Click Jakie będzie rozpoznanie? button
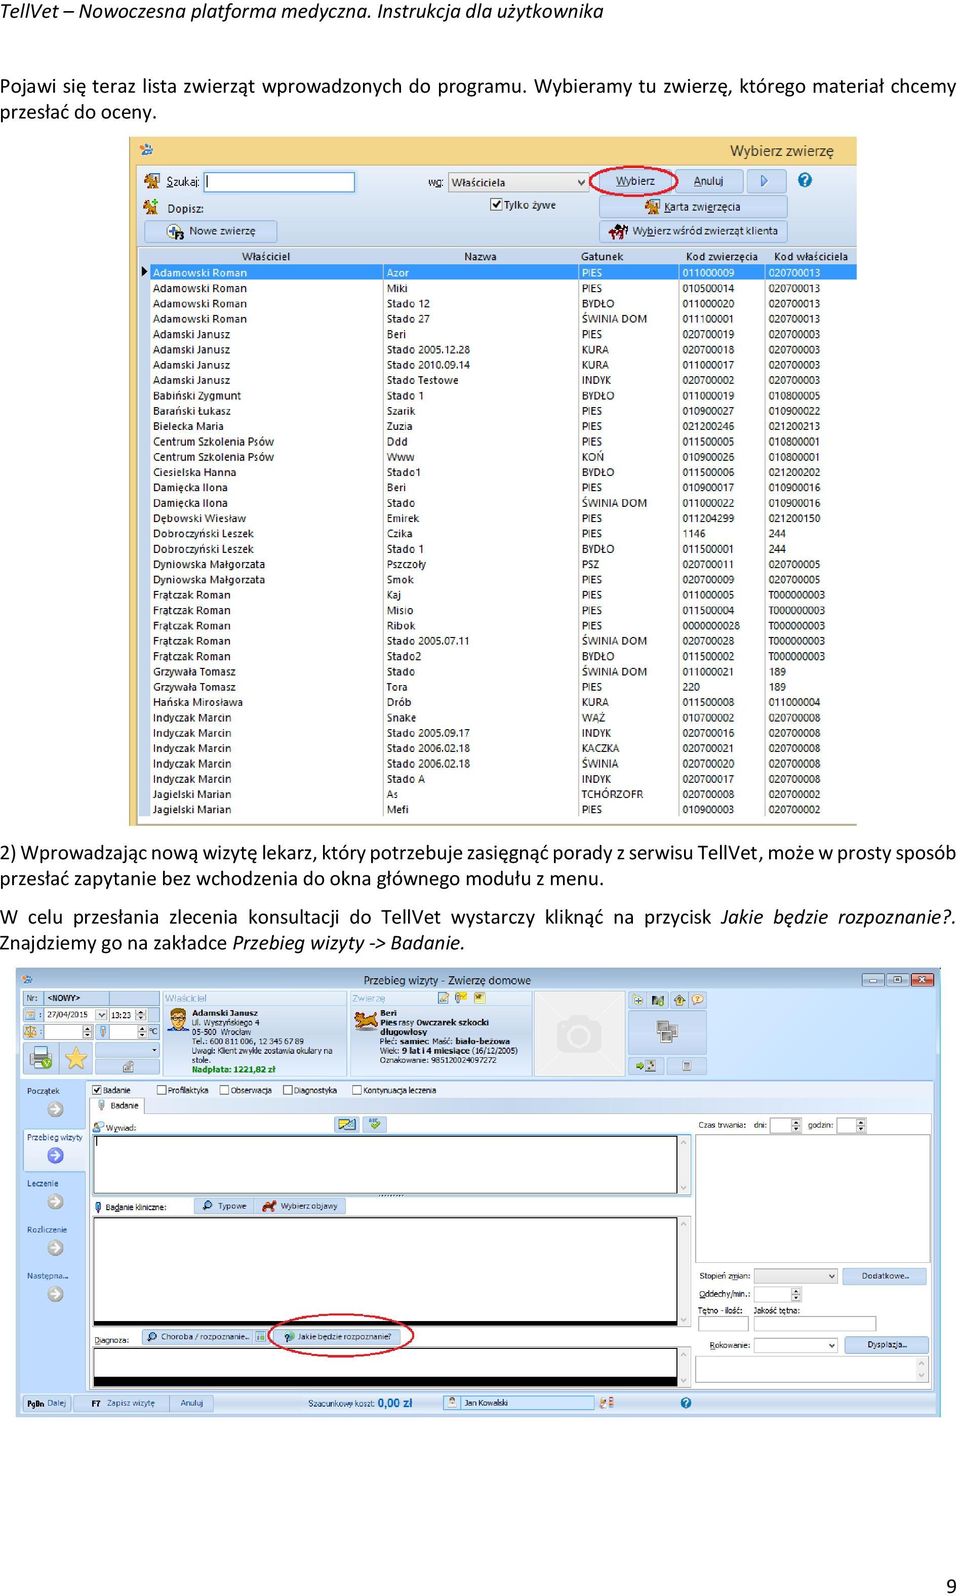The width and height of the screenshot is (960, 1596). [x=337, y=1336]
